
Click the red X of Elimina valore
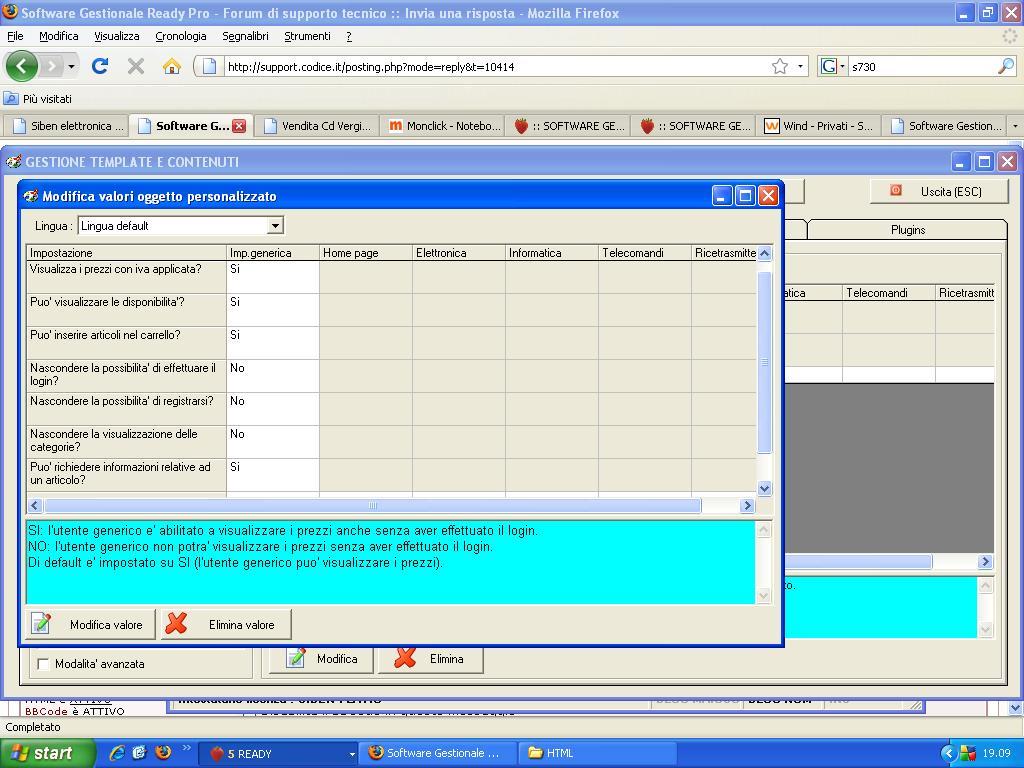coord(176,624)
